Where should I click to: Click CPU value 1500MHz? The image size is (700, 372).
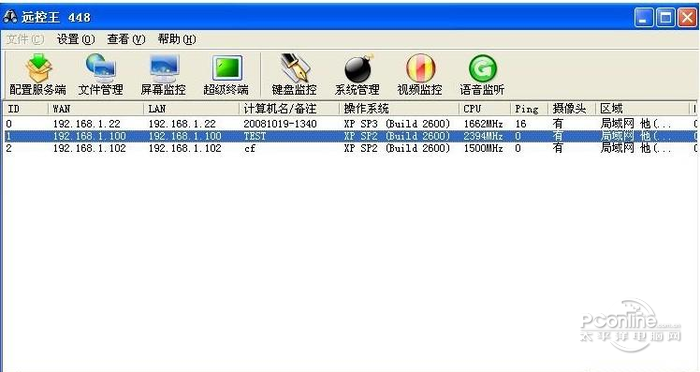click(x=483, y=148)
